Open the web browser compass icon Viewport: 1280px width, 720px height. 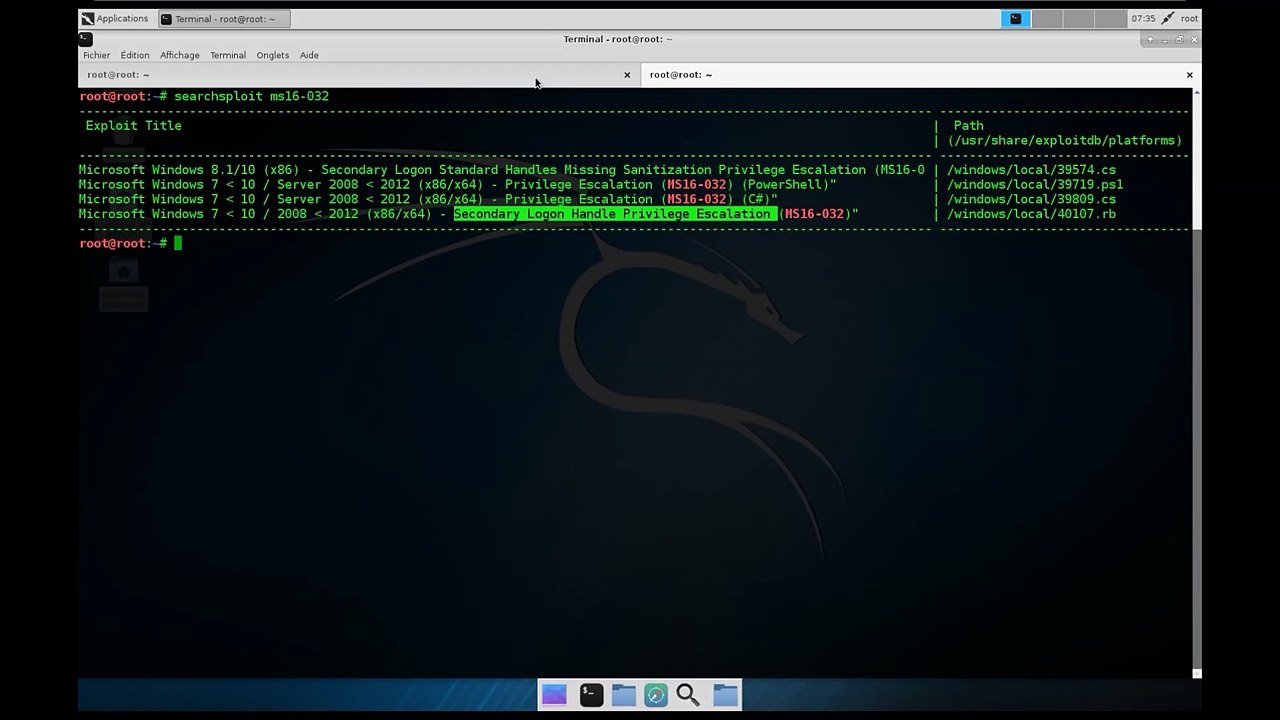pyautogui.click(x=656, y=694)
